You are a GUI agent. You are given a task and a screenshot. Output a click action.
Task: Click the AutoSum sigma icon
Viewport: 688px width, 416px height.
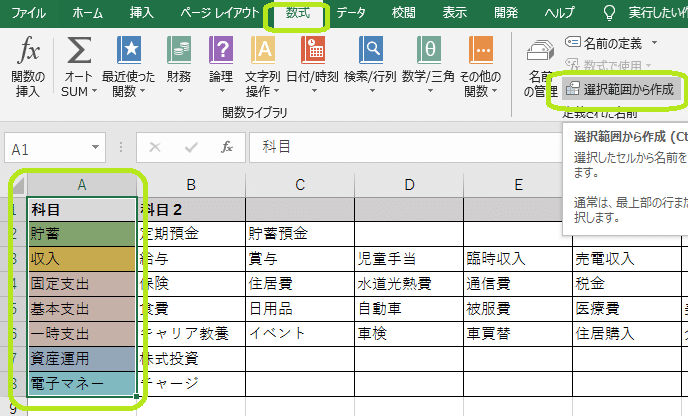click(x=79, y=50)
